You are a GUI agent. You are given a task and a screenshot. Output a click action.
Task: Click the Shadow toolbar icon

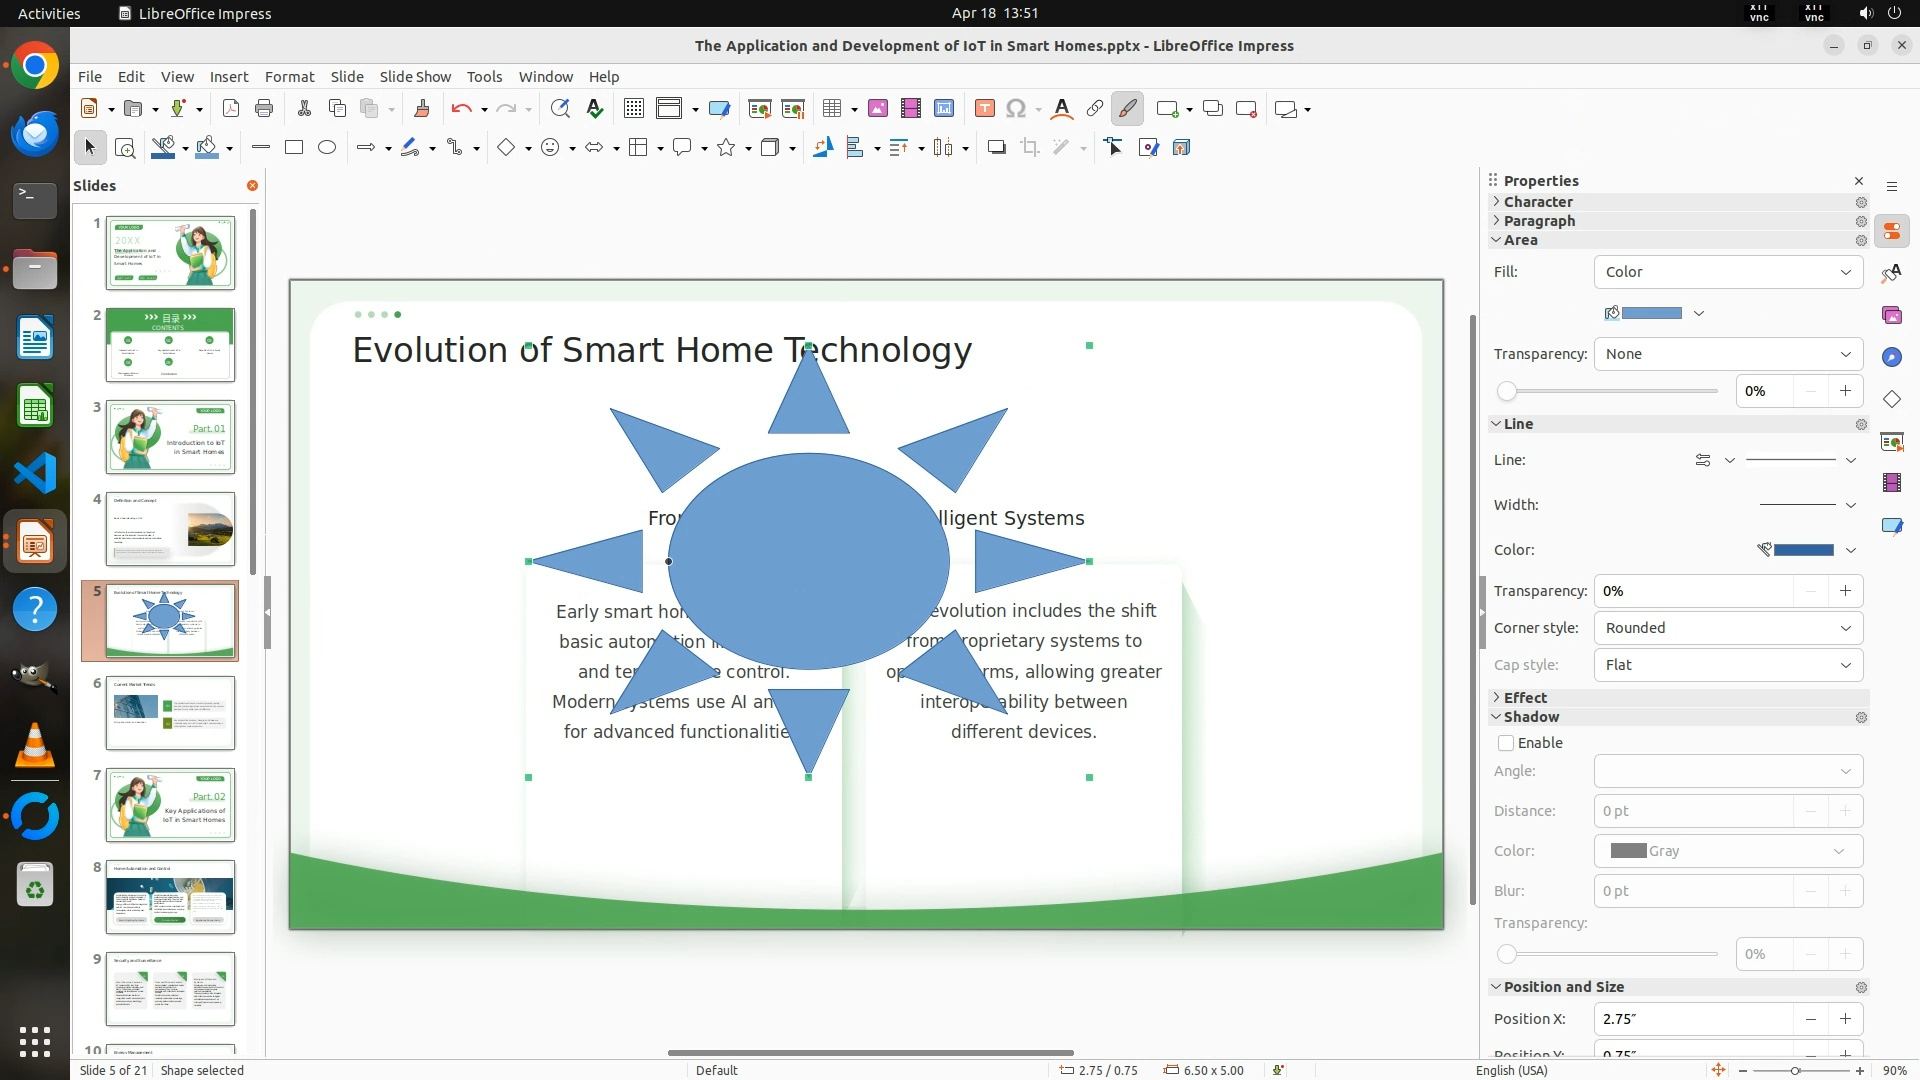pos(996,148)
